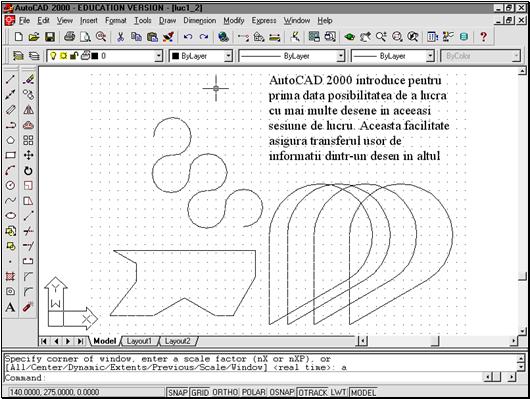Click the Save toolbar icon
The height and width of the screenshot is (399, 530).
coord(50,37)
